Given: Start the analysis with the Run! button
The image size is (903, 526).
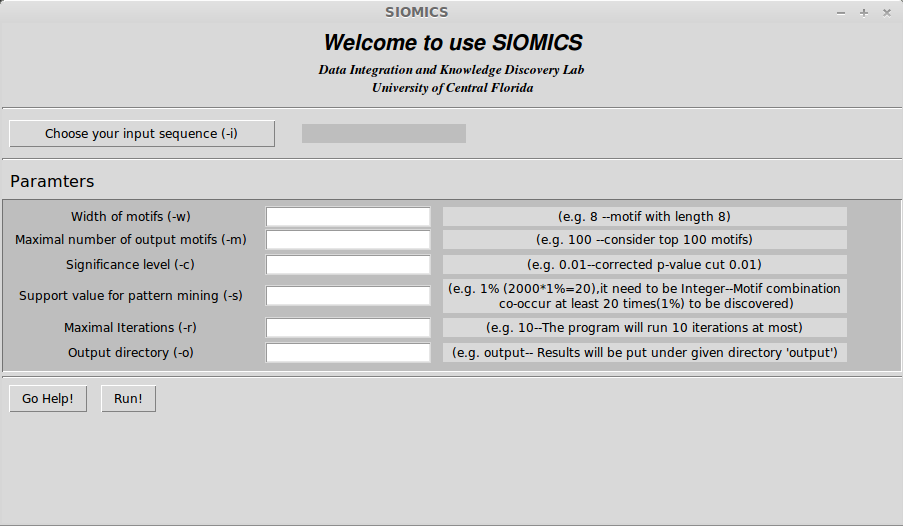Looking at the screenshot, I should coord(128,399).
